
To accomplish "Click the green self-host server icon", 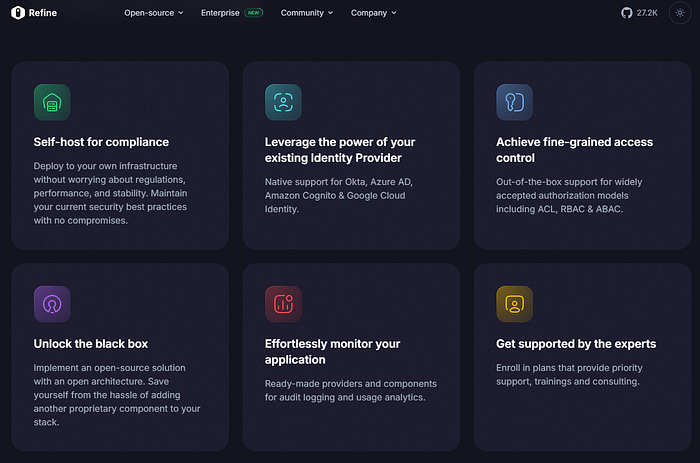I will pyautogui.click(x=52, y=102).
